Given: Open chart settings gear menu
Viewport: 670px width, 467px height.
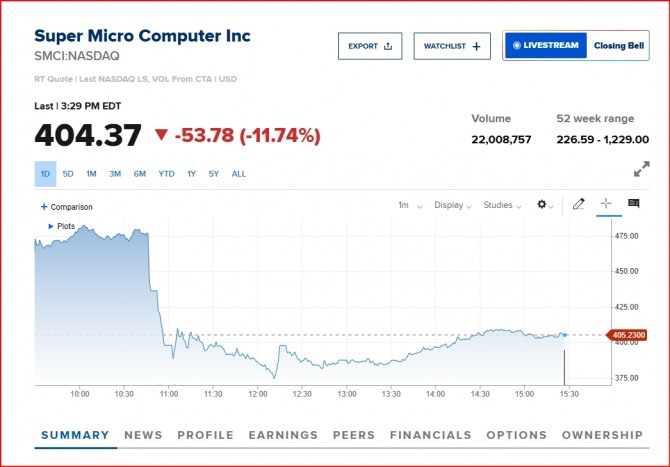Looking at the screenshot, I should coord(545,205).
